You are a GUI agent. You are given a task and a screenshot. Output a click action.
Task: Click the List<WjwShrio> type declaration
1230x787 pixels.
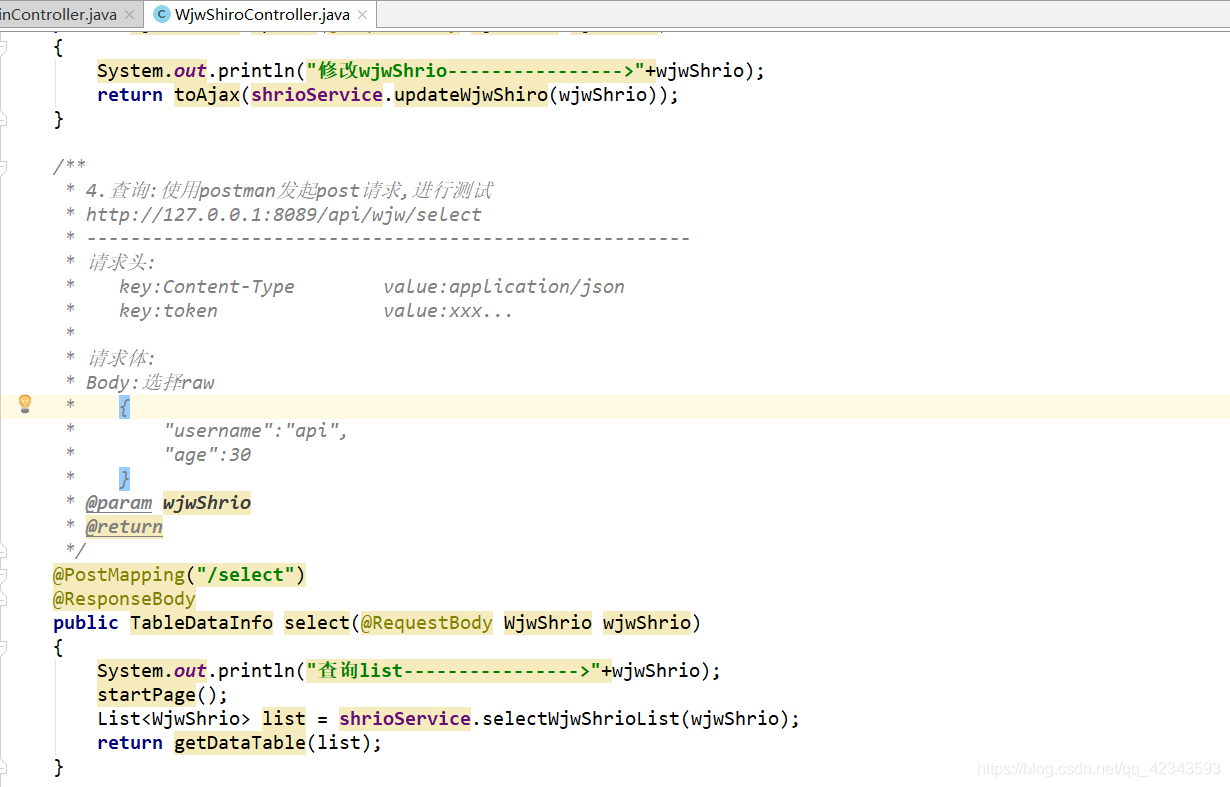(x=174, y=719)
